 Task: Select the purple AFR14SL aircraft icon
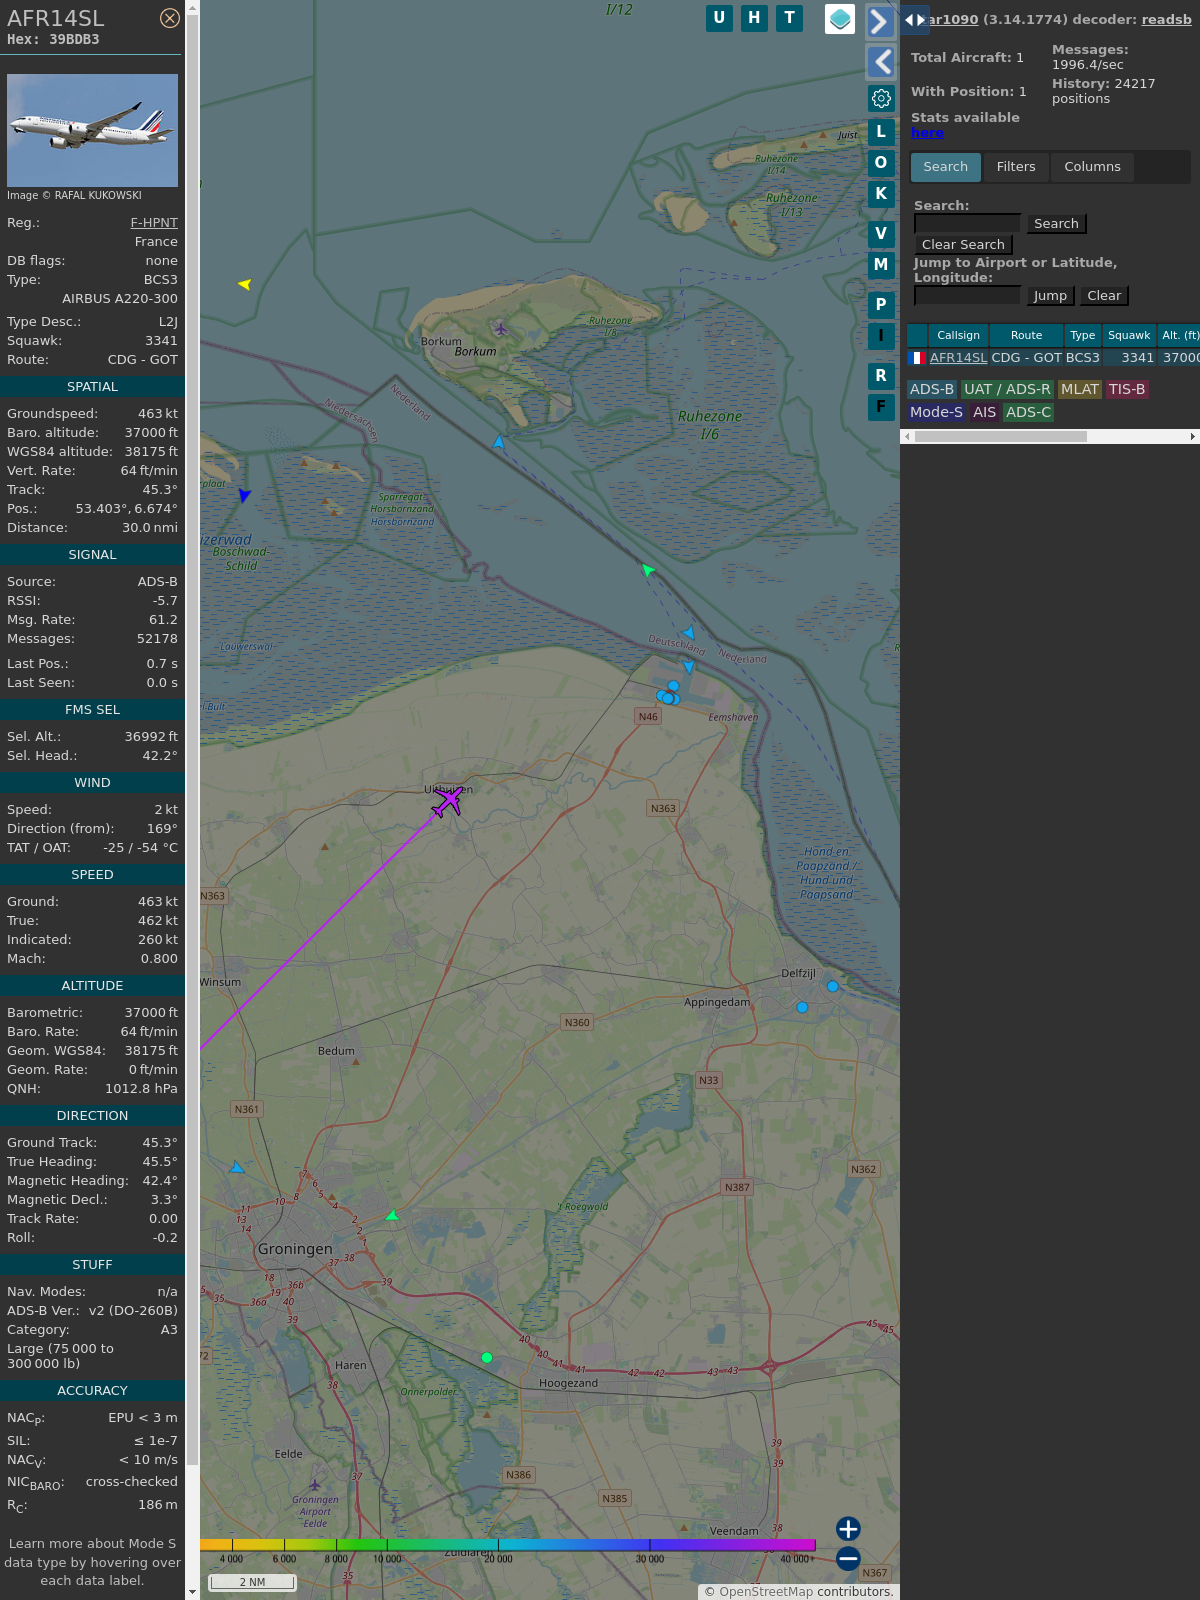pos(448,800)
